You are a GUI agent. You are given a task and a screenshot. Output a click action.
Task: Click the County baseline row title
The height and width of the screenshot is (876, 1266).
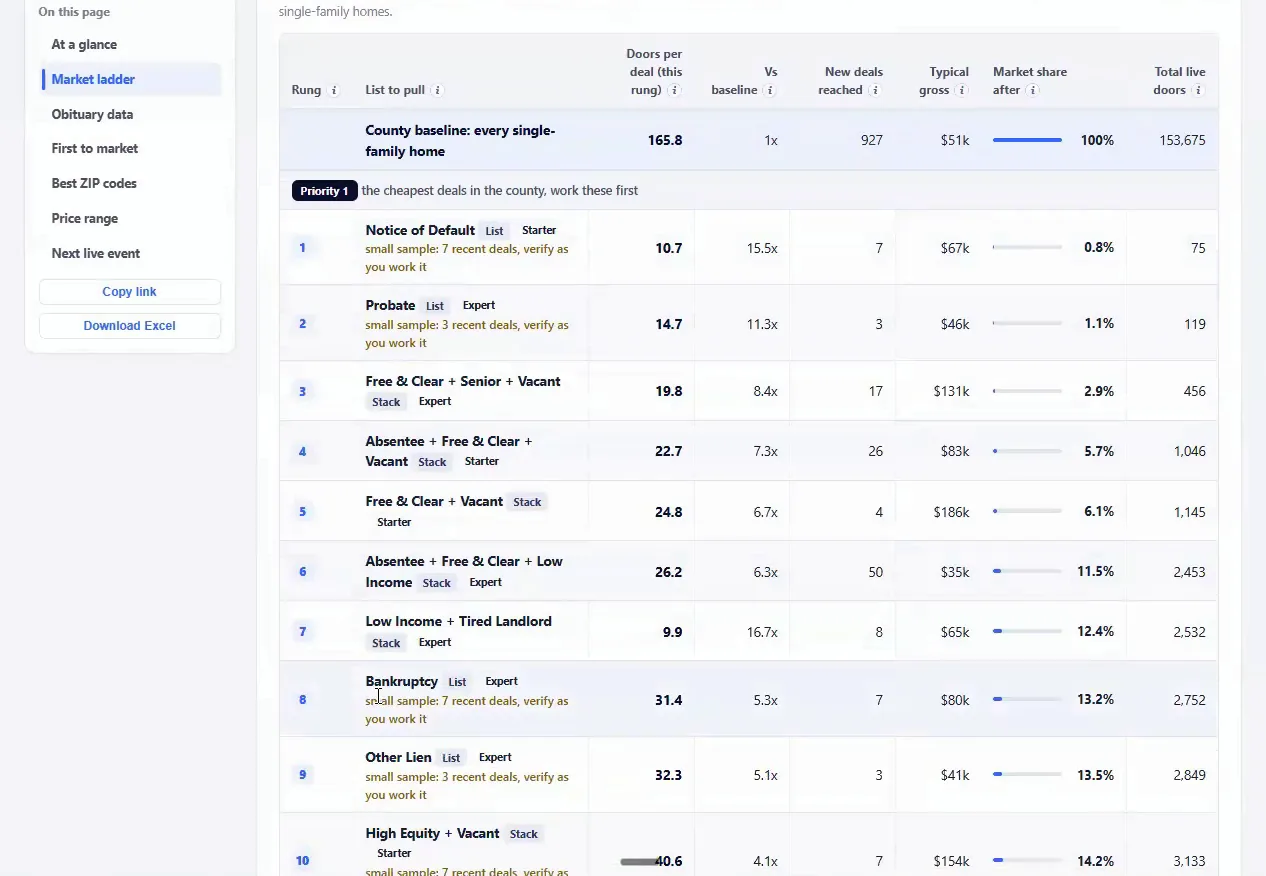pos(460,141)
